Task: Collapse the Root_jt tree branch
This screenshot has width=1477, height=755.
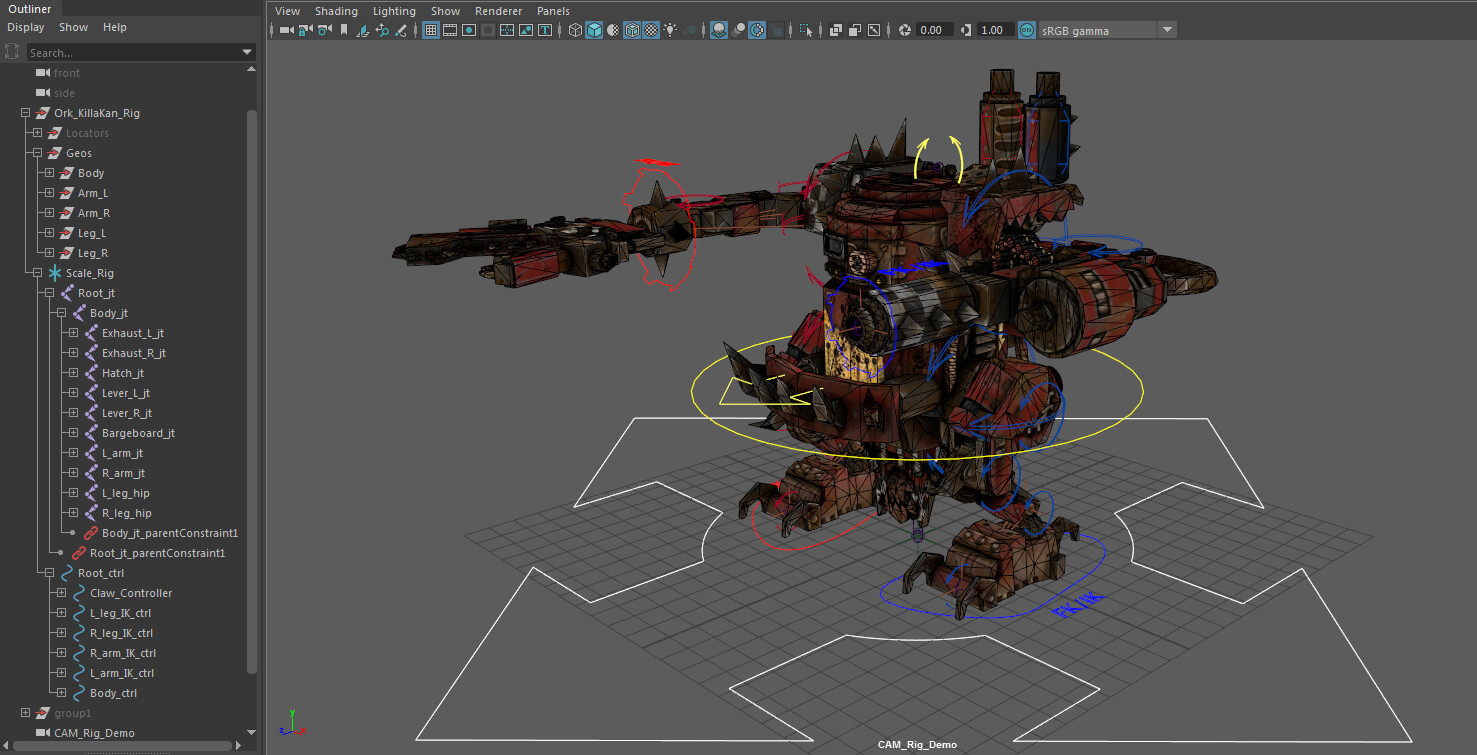Action: pos(47,292)
